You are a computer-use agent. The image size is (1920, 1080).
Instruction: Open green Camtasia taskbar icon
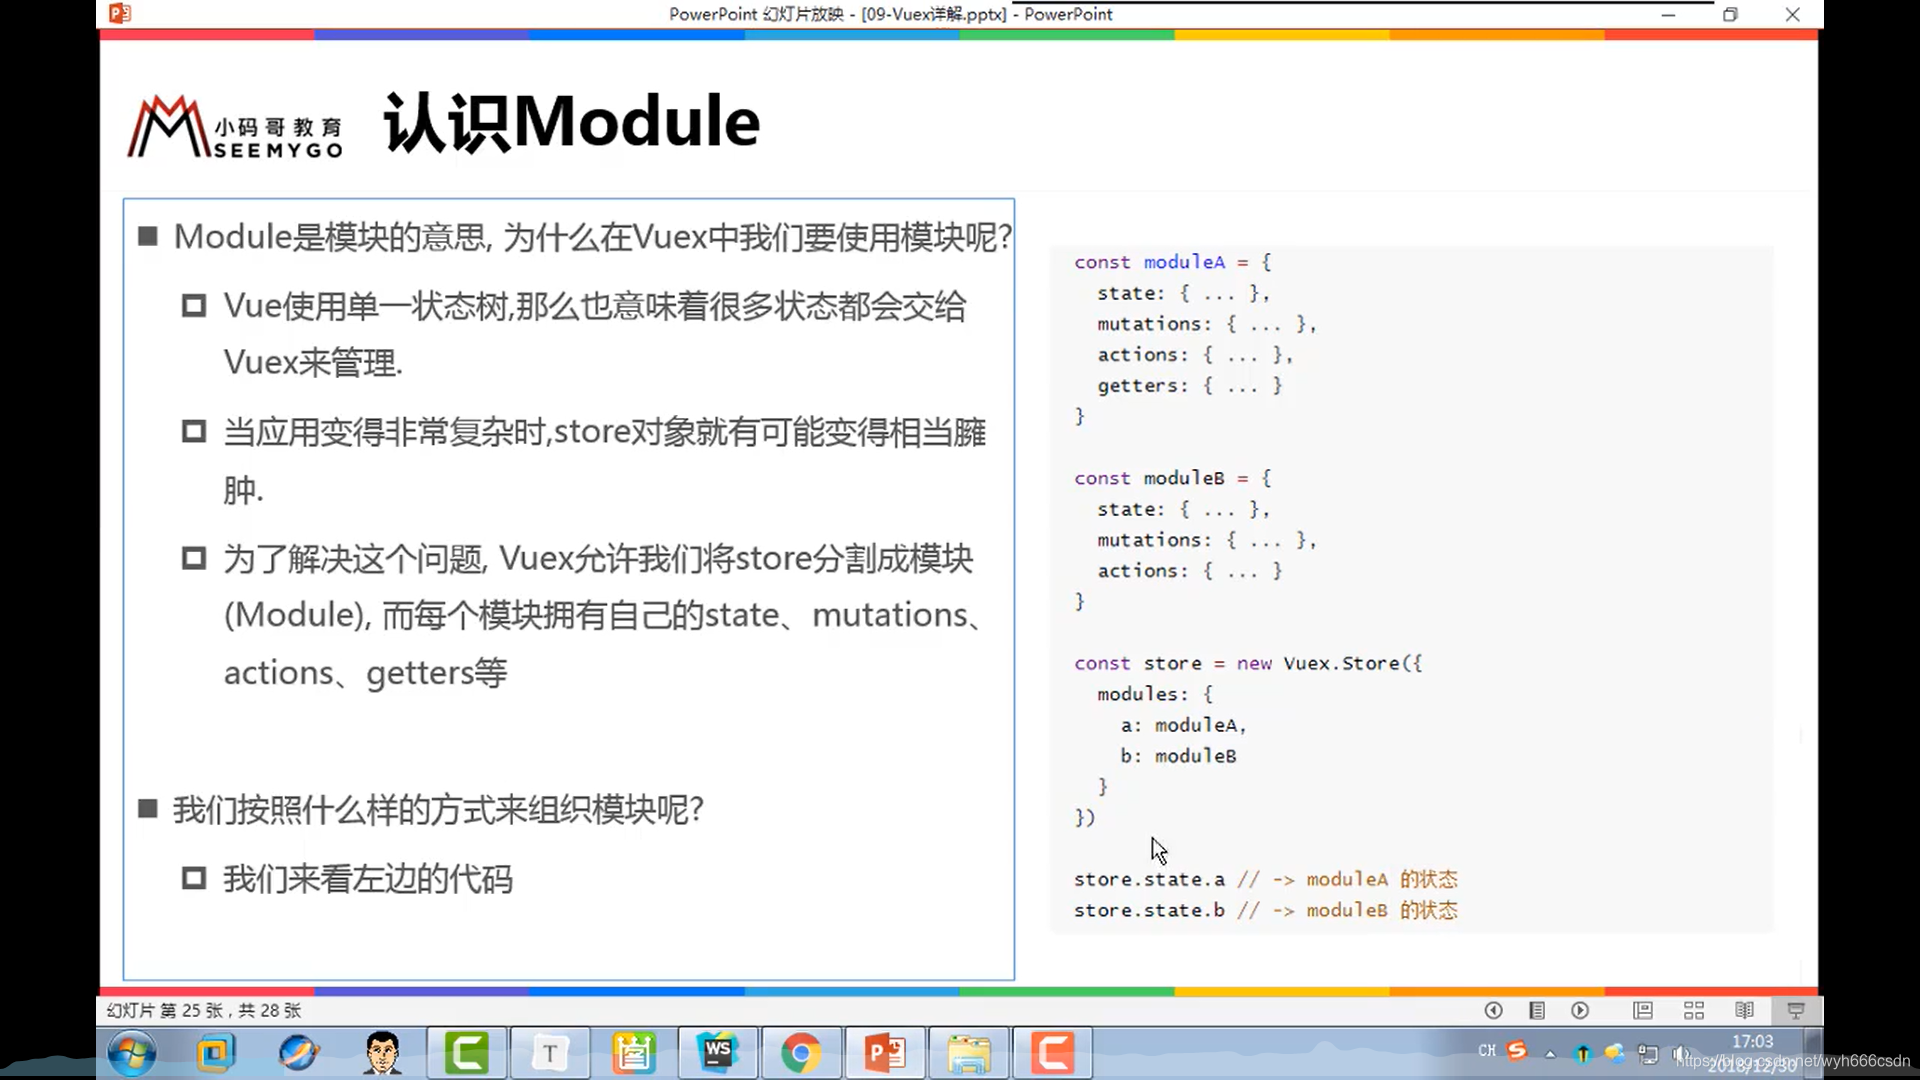click(466, 1053)
